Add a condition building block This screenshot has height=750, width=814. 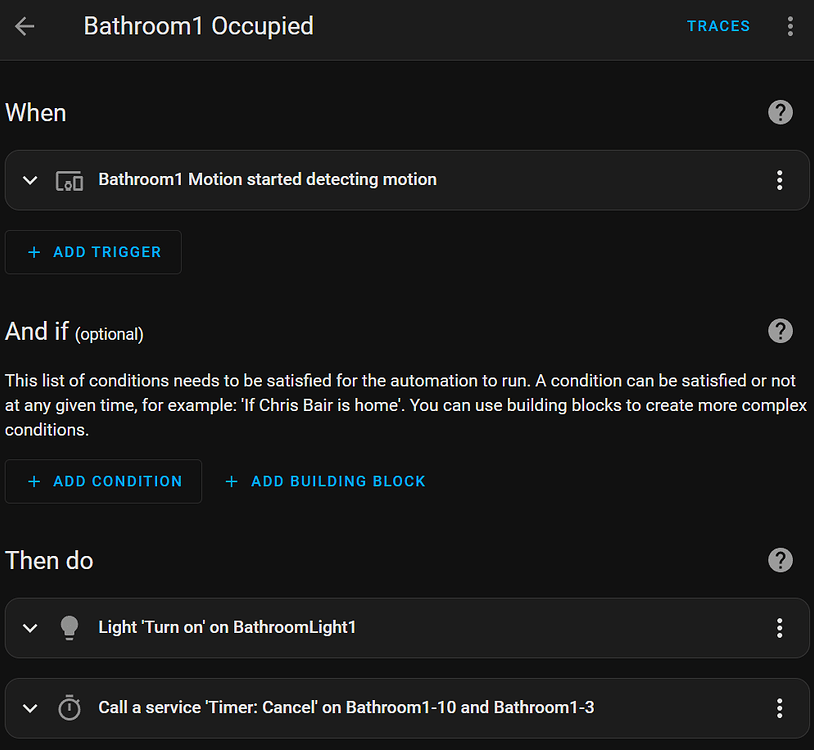click(x=326, y=481)
